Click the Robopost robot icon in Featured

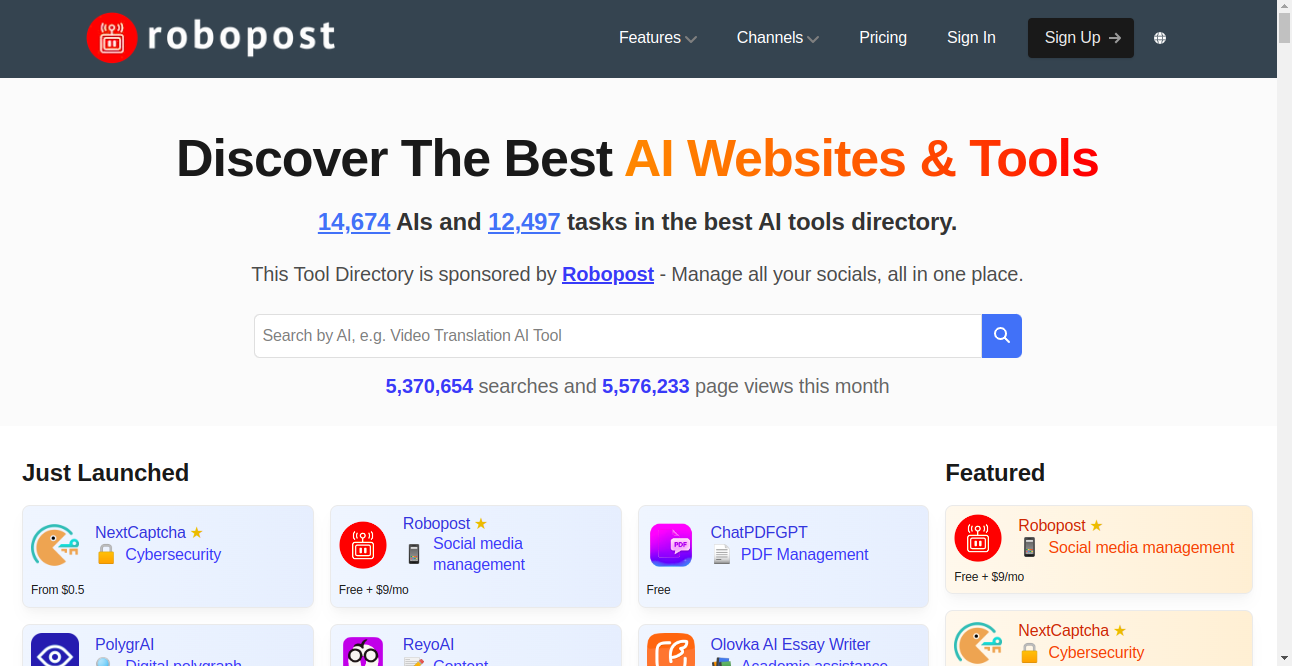(978, 538)
